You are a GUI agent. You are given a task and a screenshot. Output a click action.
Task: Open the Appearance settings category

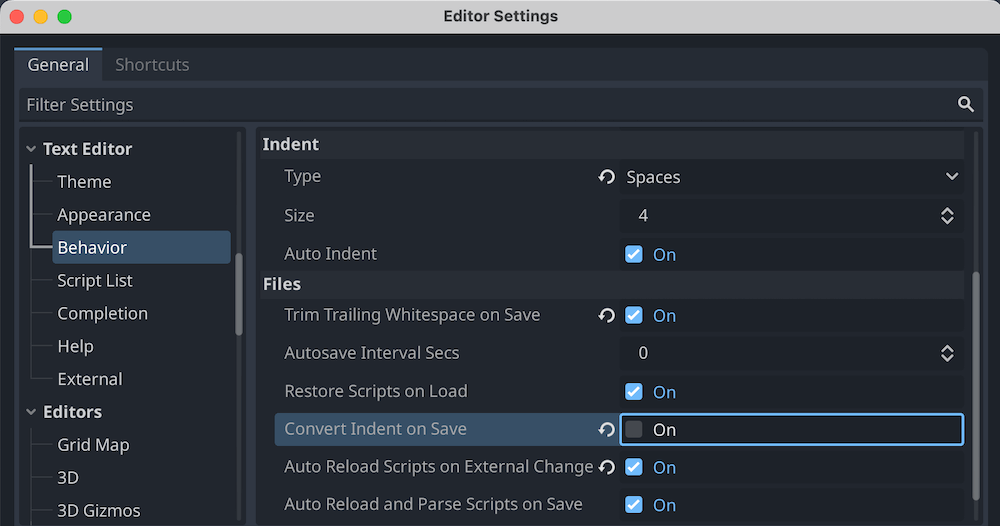[x=104, y=215]
